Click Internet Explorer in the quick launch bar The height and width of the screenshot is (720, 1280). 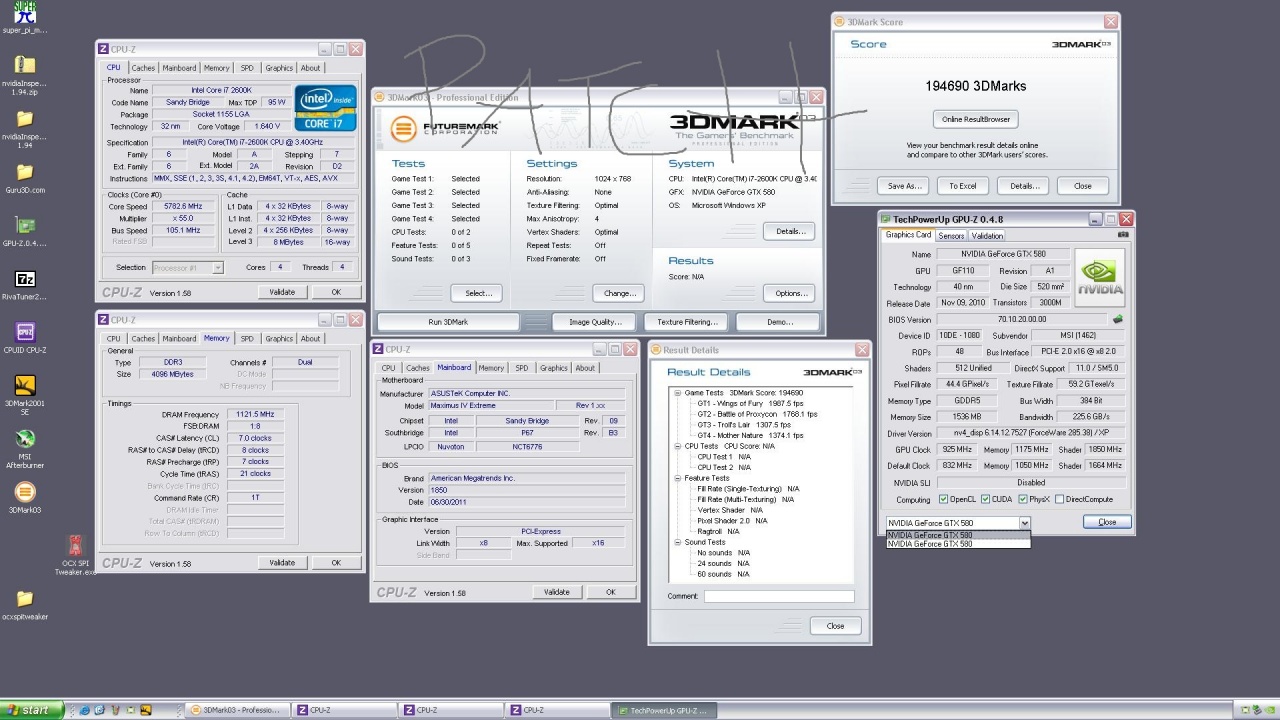pos(85,710)
